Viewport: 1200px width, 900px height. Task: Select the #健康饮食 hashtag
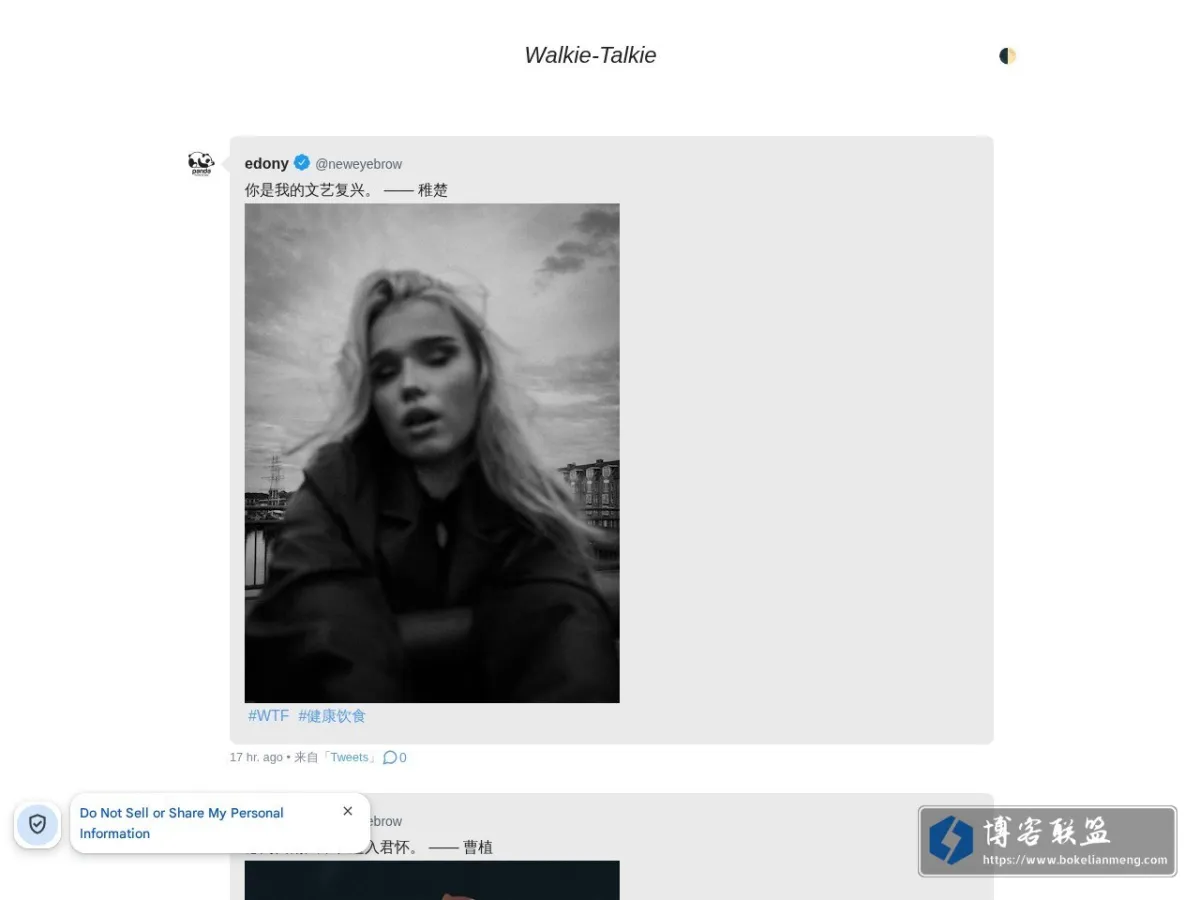[x=332, y=716]
